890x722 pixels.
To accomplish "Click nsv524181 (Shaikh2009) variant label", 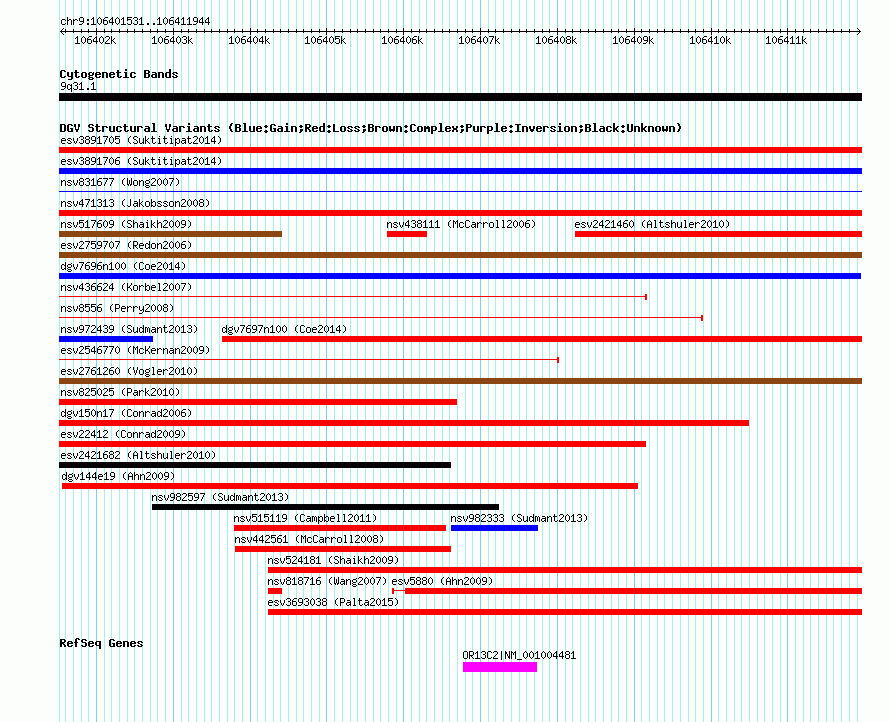I will click(333, 560).
